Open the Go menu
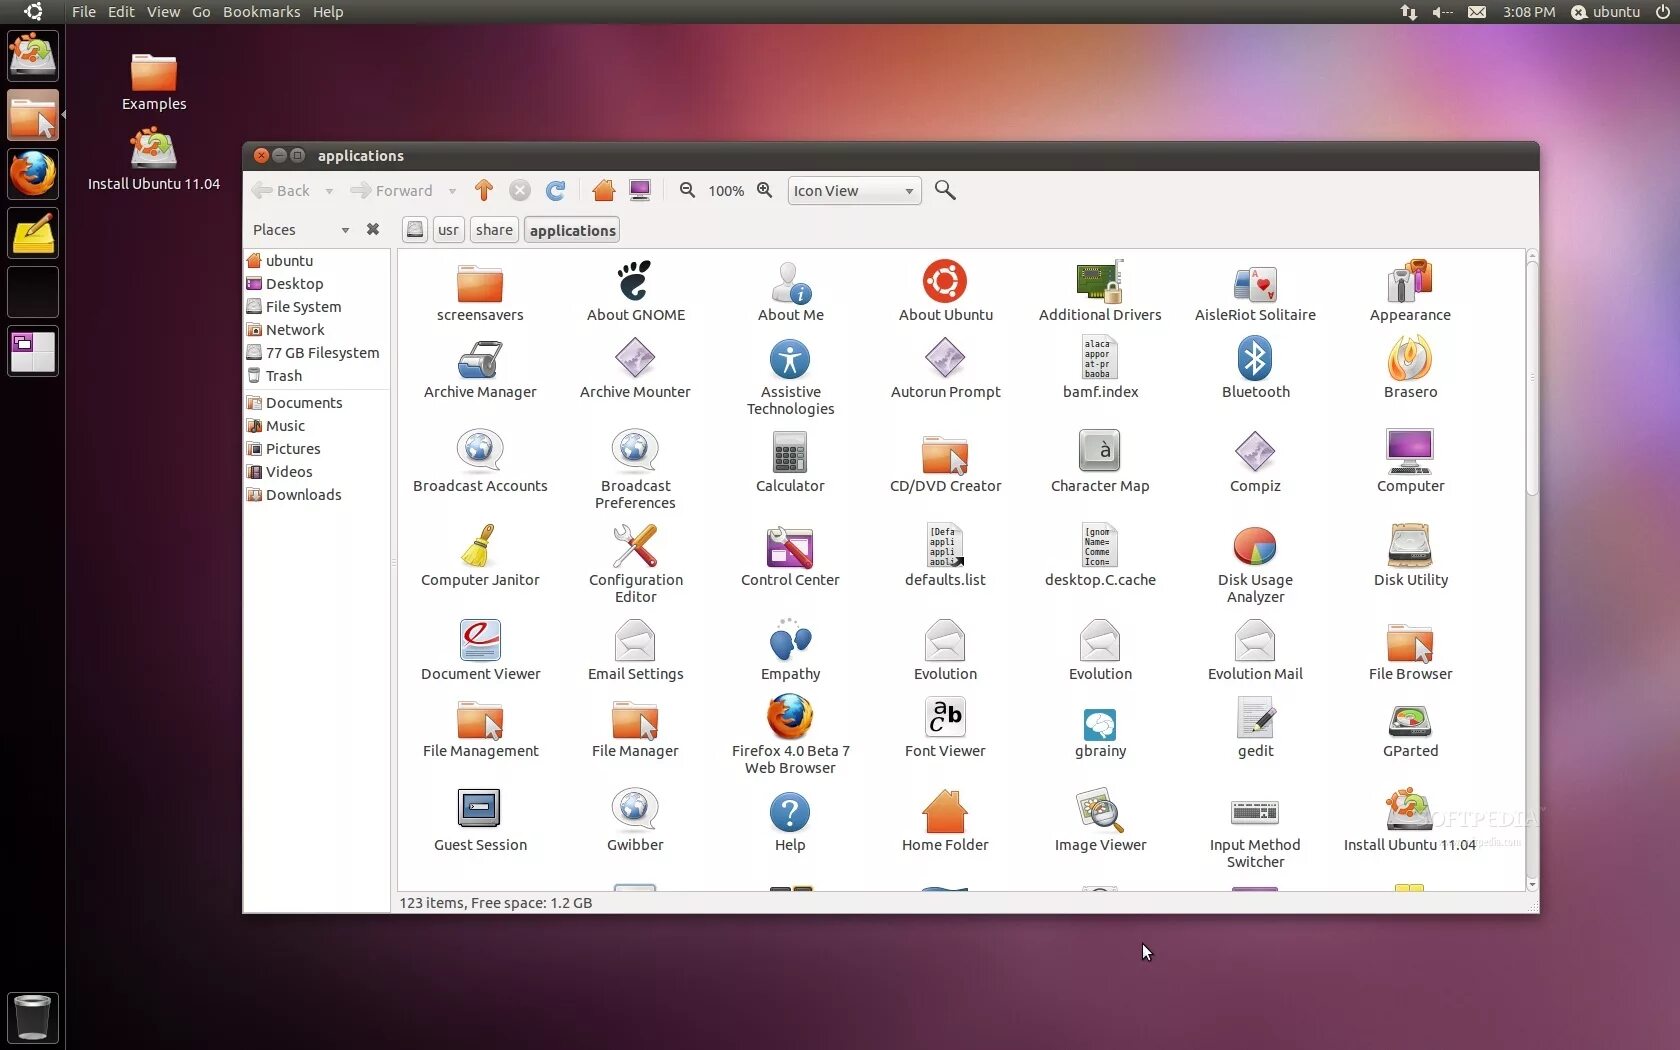The width and height of the screenshot is (1680, 1050). (x=201, y=12)
